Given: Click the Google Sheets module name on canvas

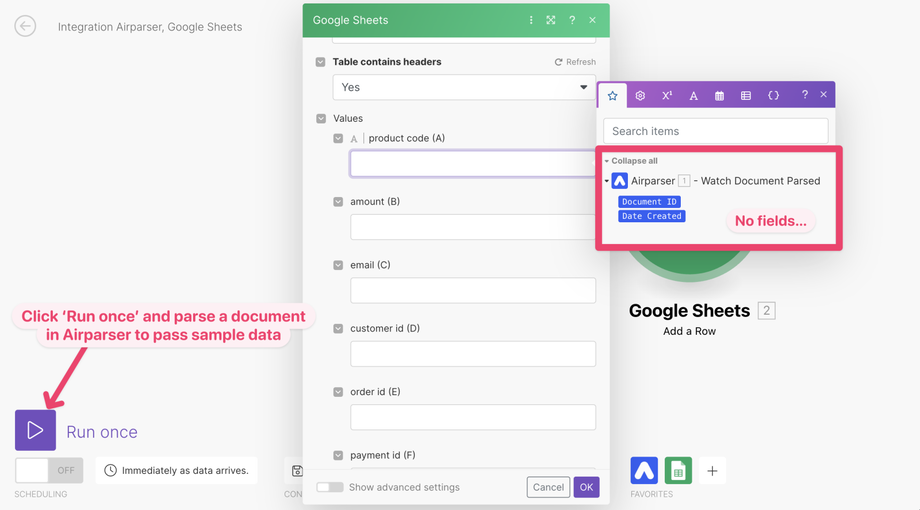Looking at the screenshot, I should point(689,310).
